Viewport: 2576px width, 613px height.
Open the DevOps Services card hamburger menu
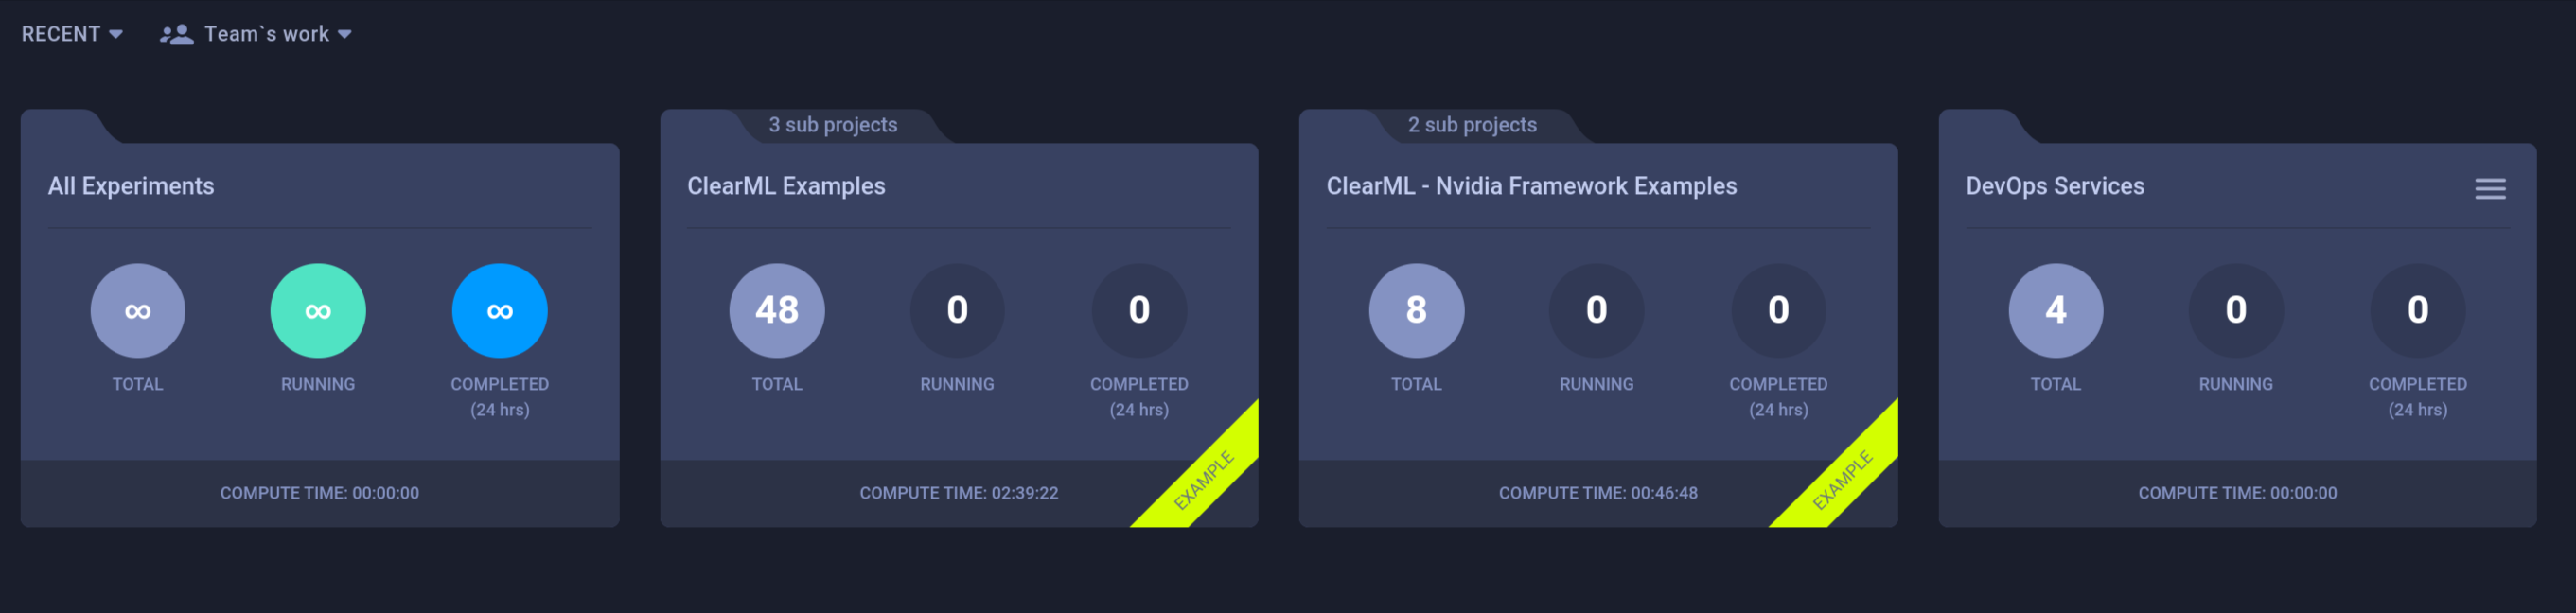(x=2489, y=189)
